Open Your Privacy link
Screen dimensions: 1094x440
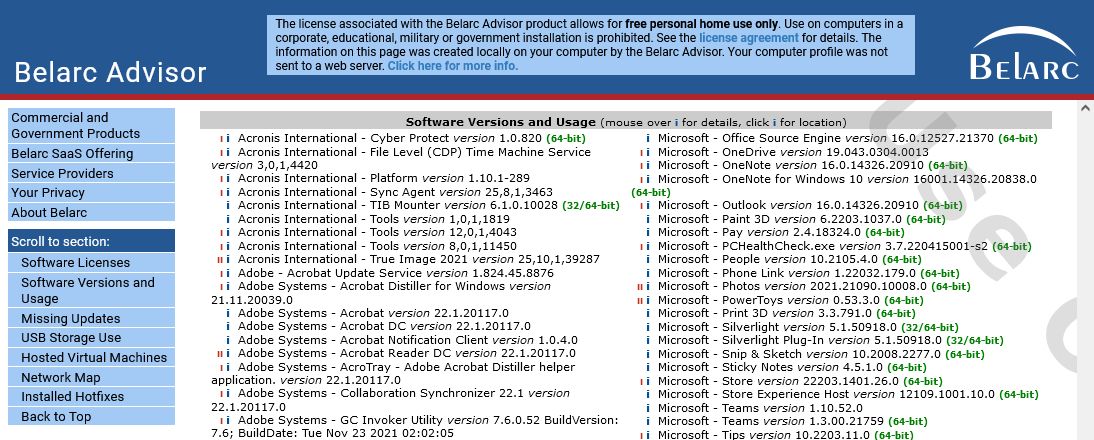[91, 192]
